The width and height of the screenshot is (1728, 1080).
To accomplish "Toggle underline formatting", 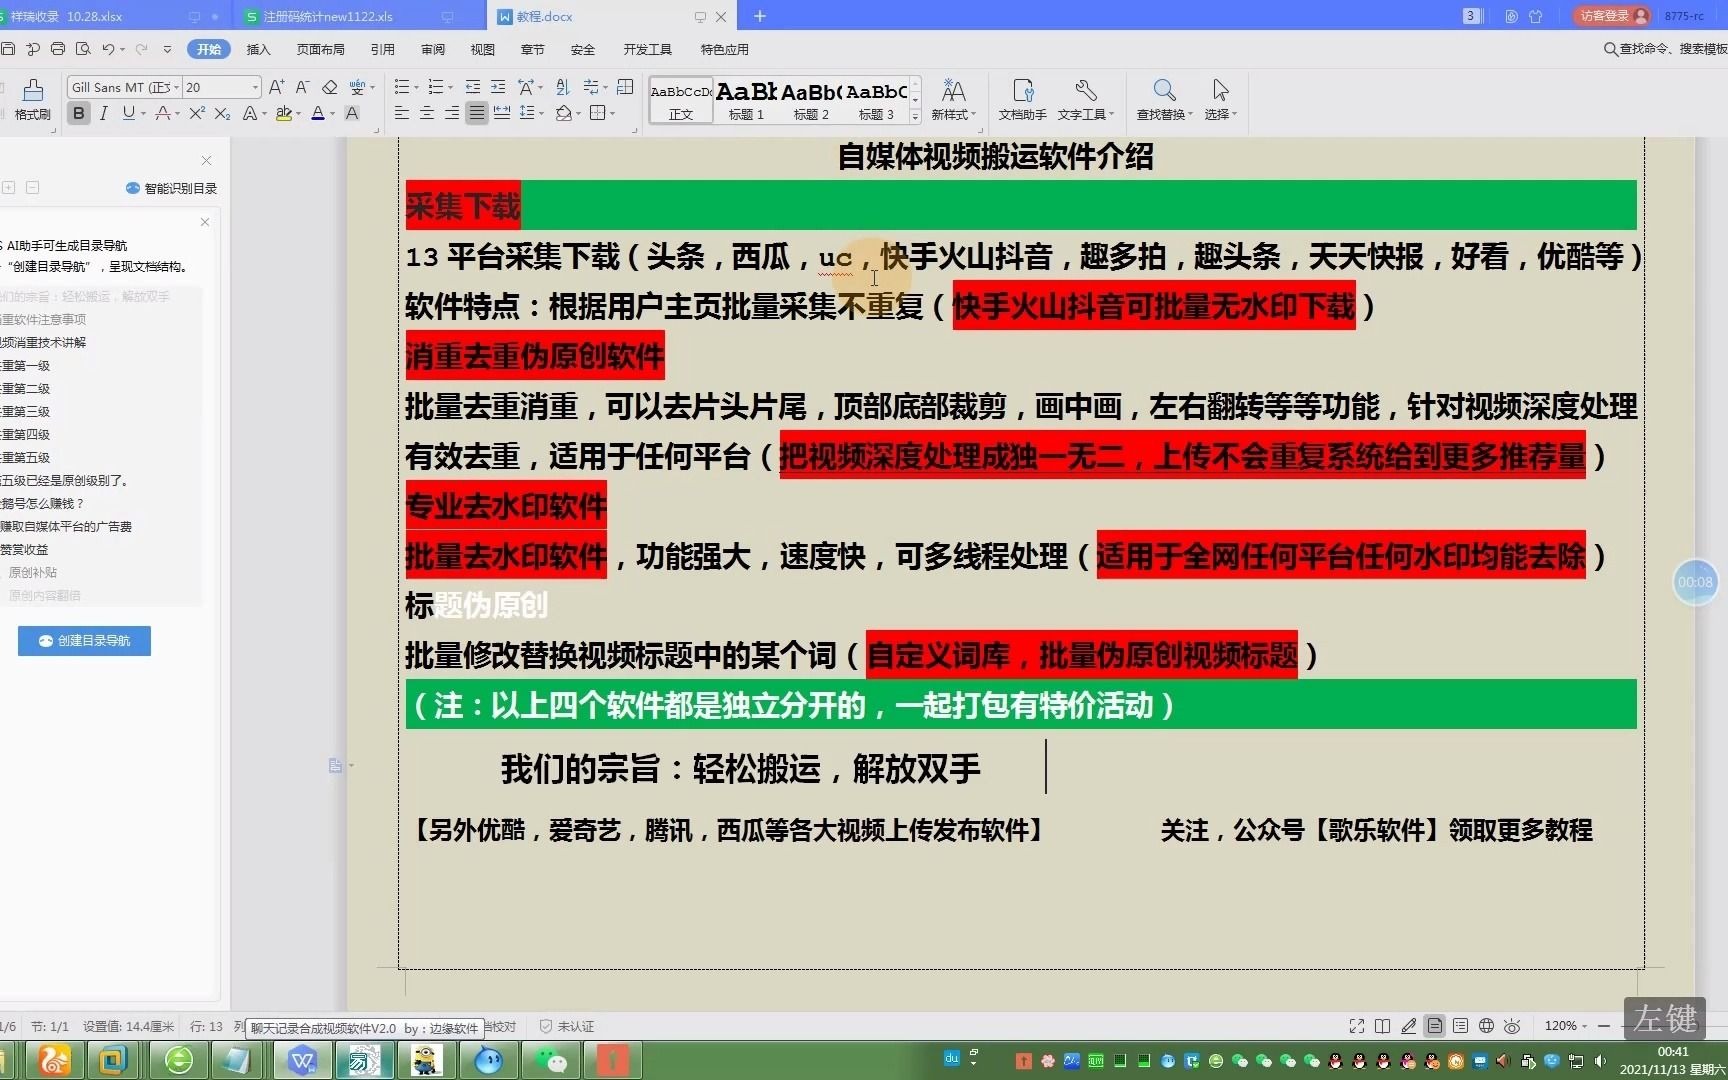I will click(x=128, y=113).
